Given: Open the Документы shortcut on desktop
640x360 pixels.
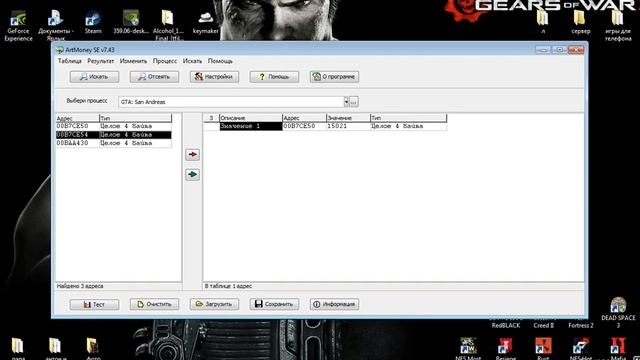Looking at the screenshot, I should pos(56,26).
